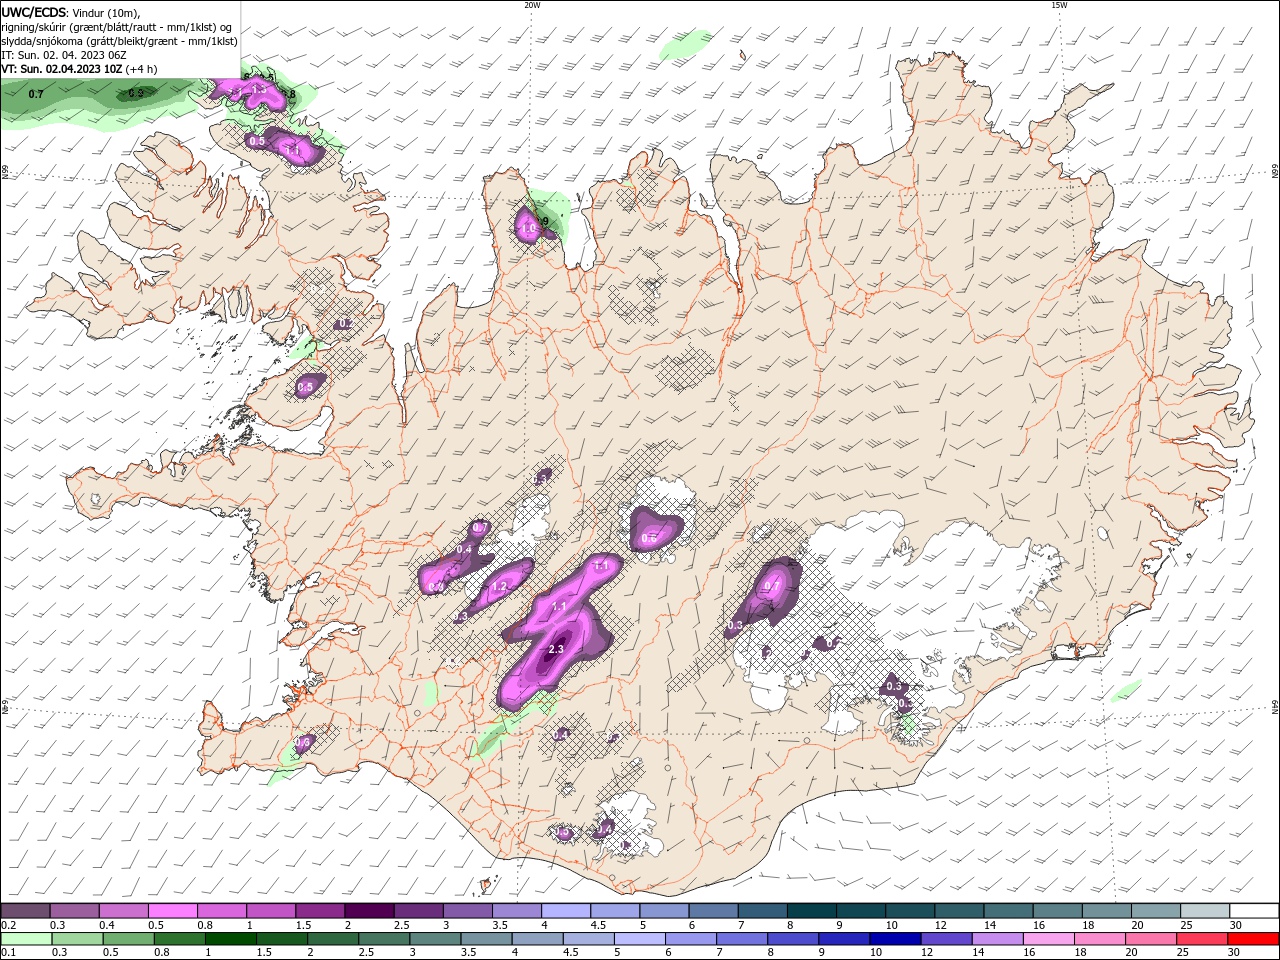The height and width of the screenshot is (960, 1280).
Task: Pick the light periwinkle upper swatch starting at 4
Action: point(564,911)
